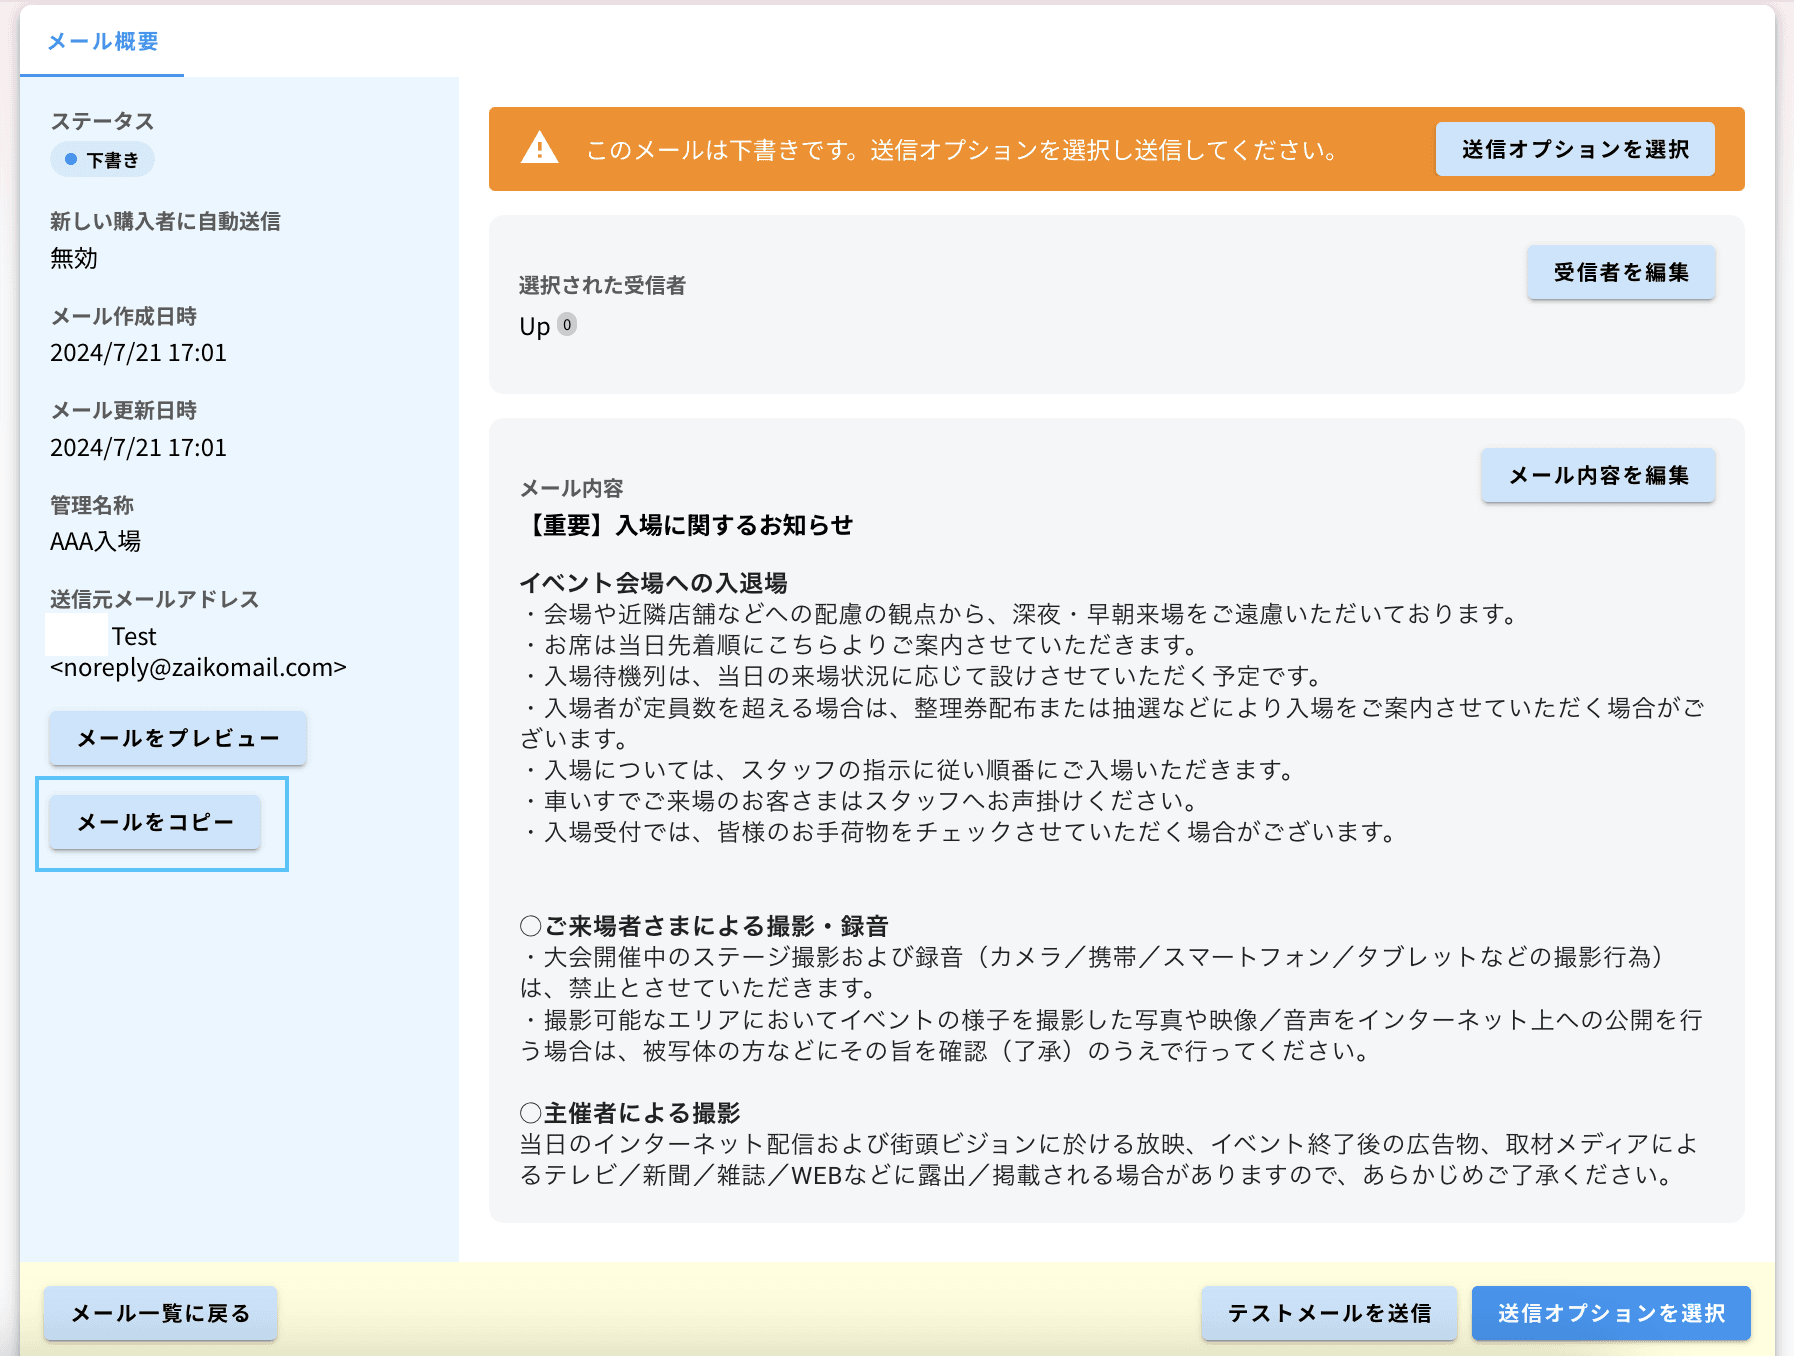
Task: Click the heading イベント会場への入退場
Action: pyautogui.click(x=653, y=583)
